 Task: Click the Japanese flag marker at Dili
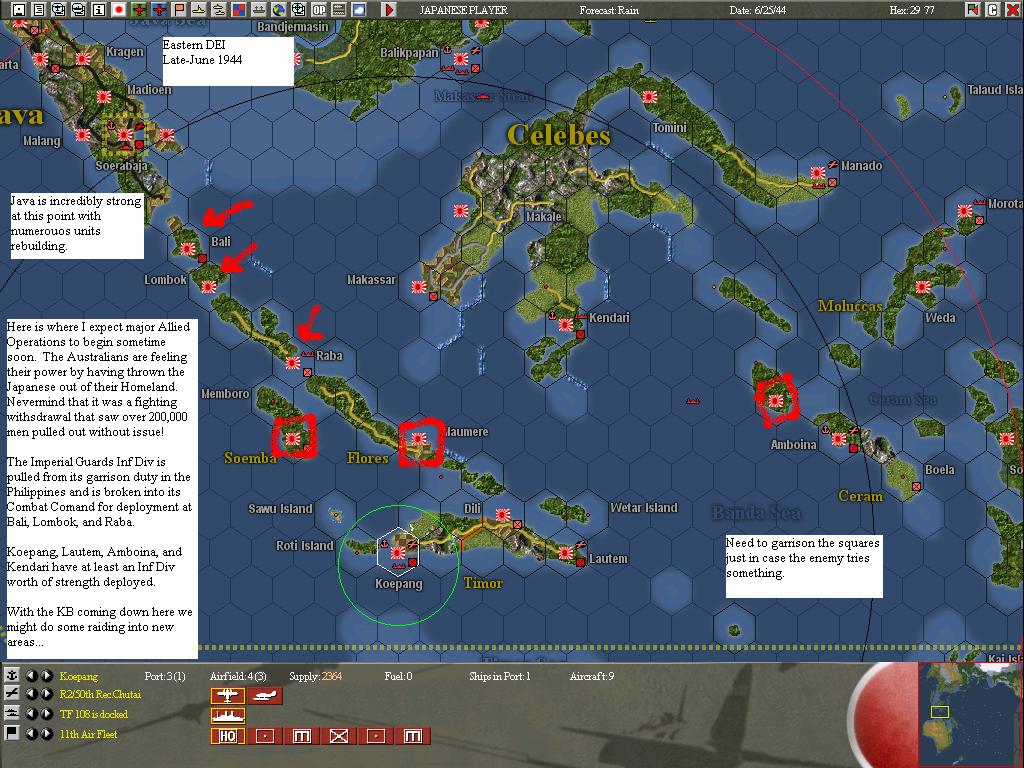pyautogui.click(x=502, y=515)
